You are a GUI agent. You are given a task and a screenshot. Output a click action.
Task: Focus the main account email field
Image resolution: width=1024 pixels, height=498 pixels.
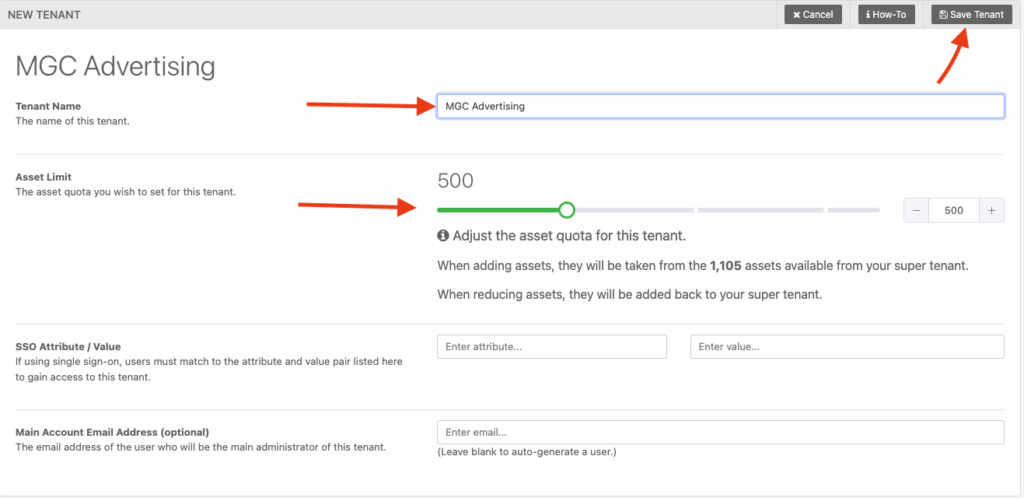tap(720, 432)
